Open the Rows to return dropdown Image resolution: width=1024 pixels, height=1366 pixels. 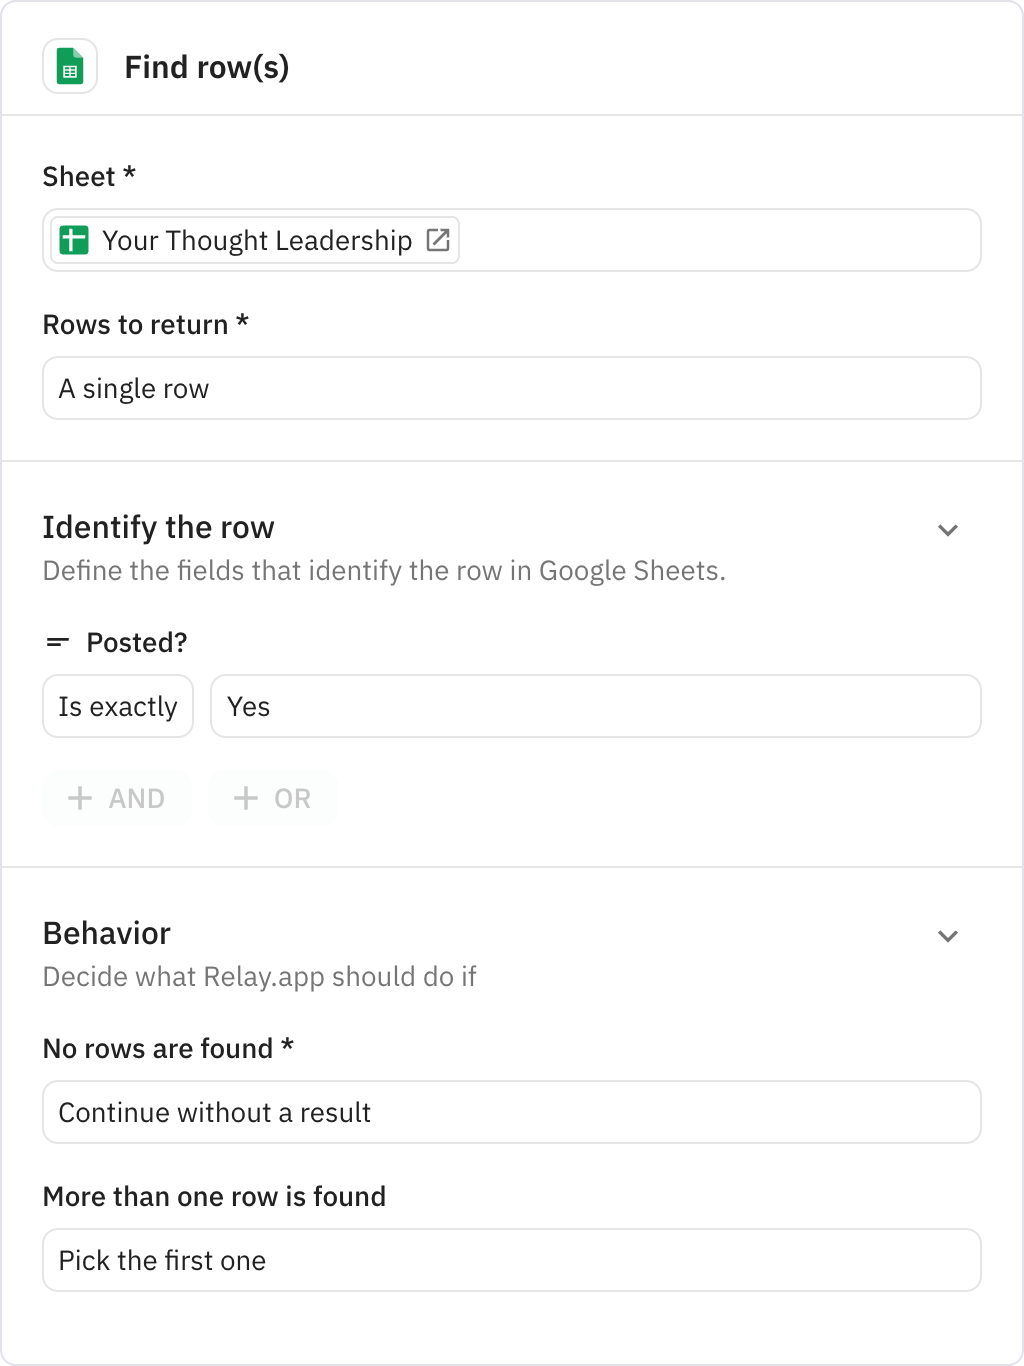point(511,388)
